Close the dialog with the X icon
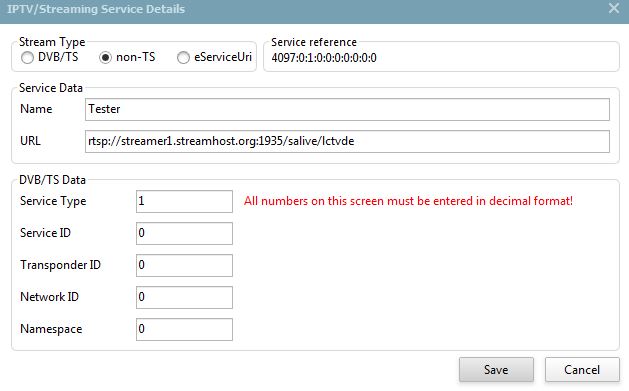 pyautogui.click(x=614, y=8)
